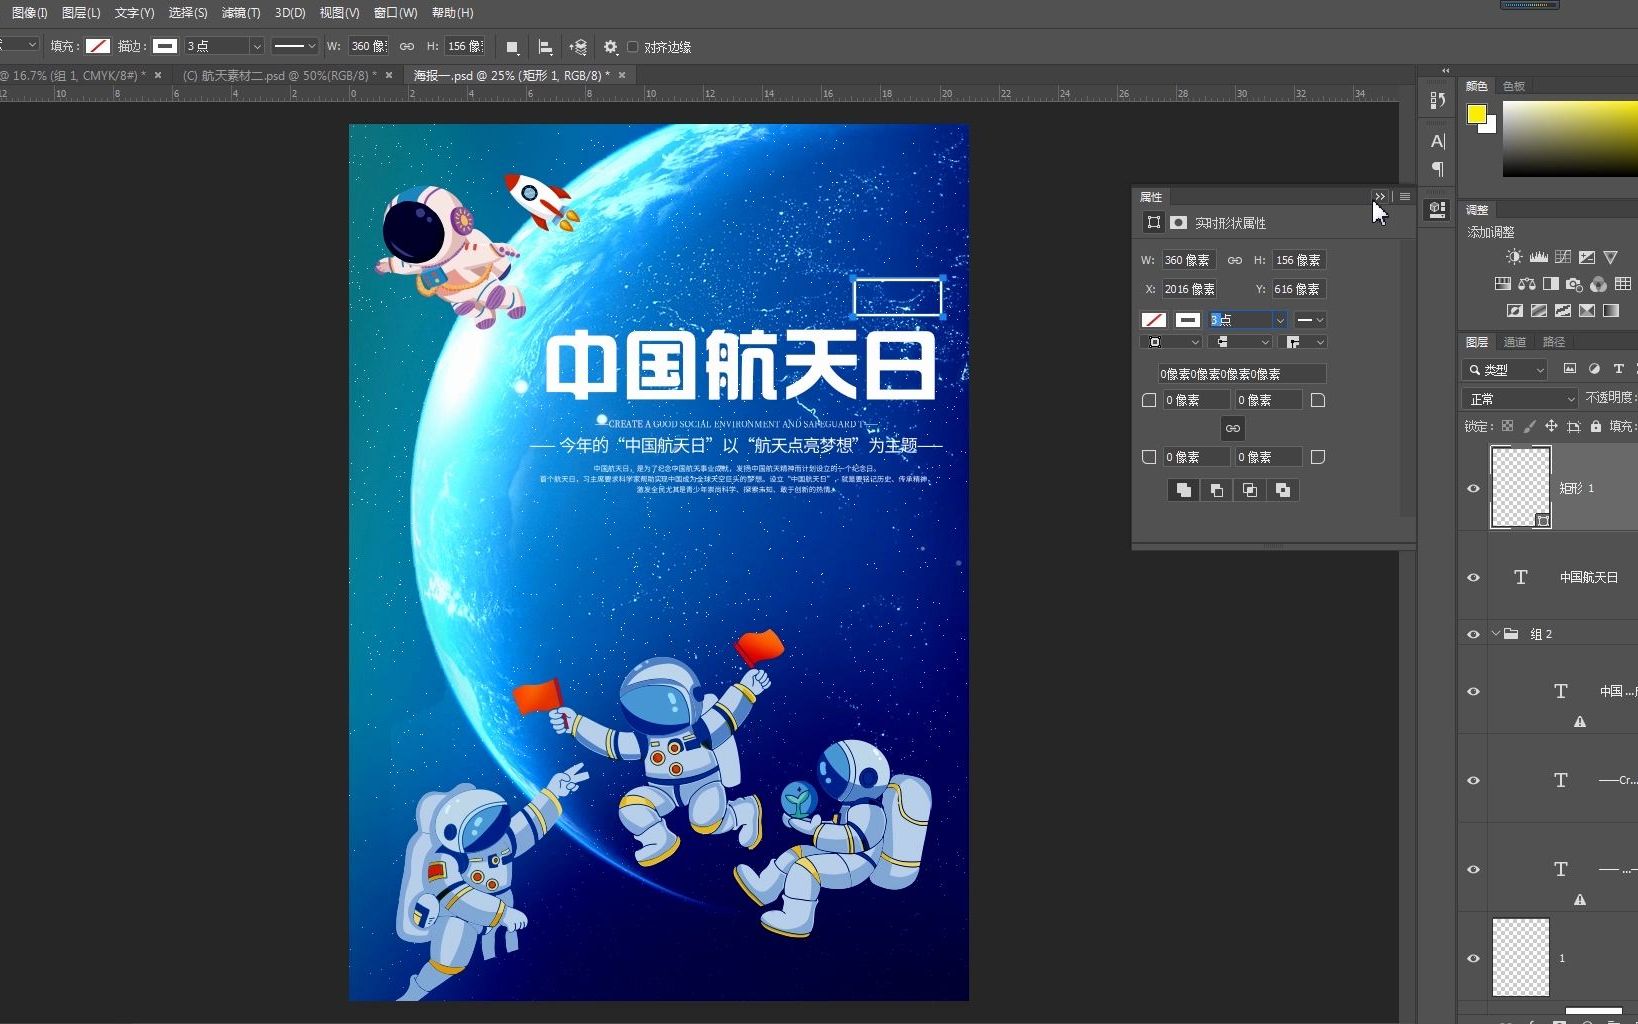Screen dimensions: 1638x1024
Task: Click the masks icon in Properties panel
Action: point(1179,222)
